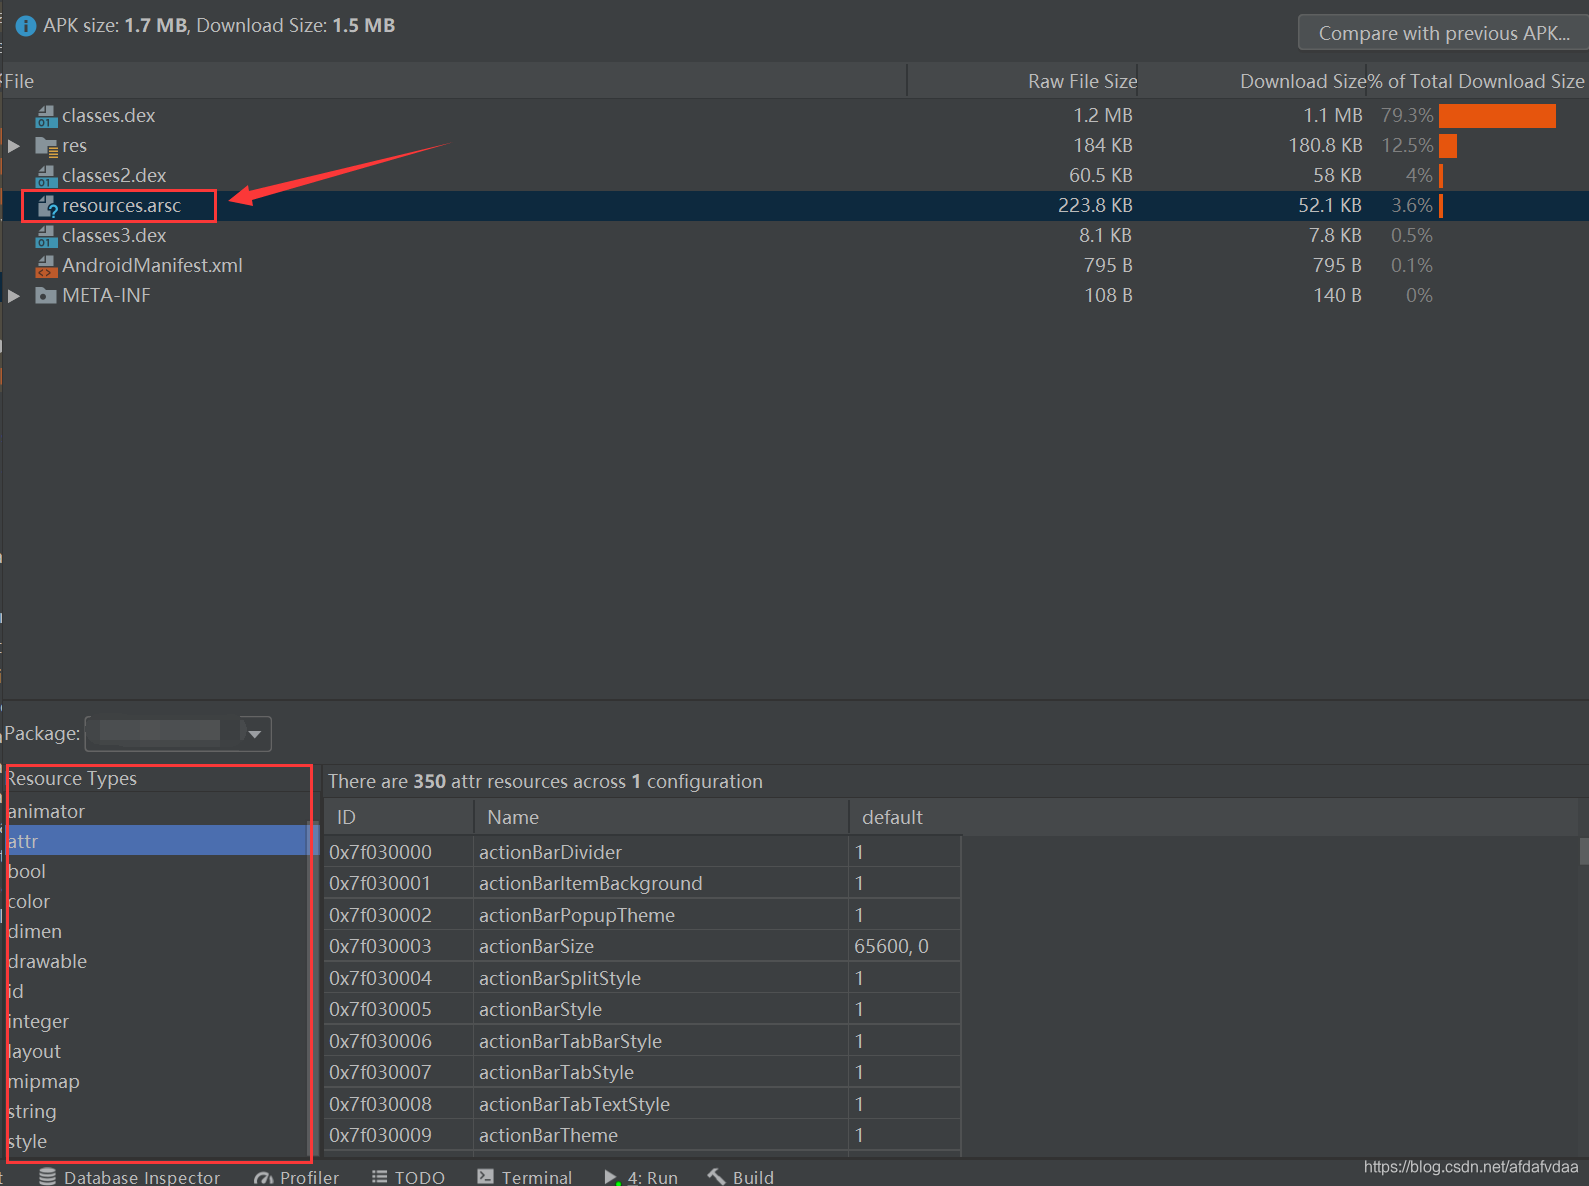Select layout resource type
1589x1186 pixels.
tap(158, 1051)
